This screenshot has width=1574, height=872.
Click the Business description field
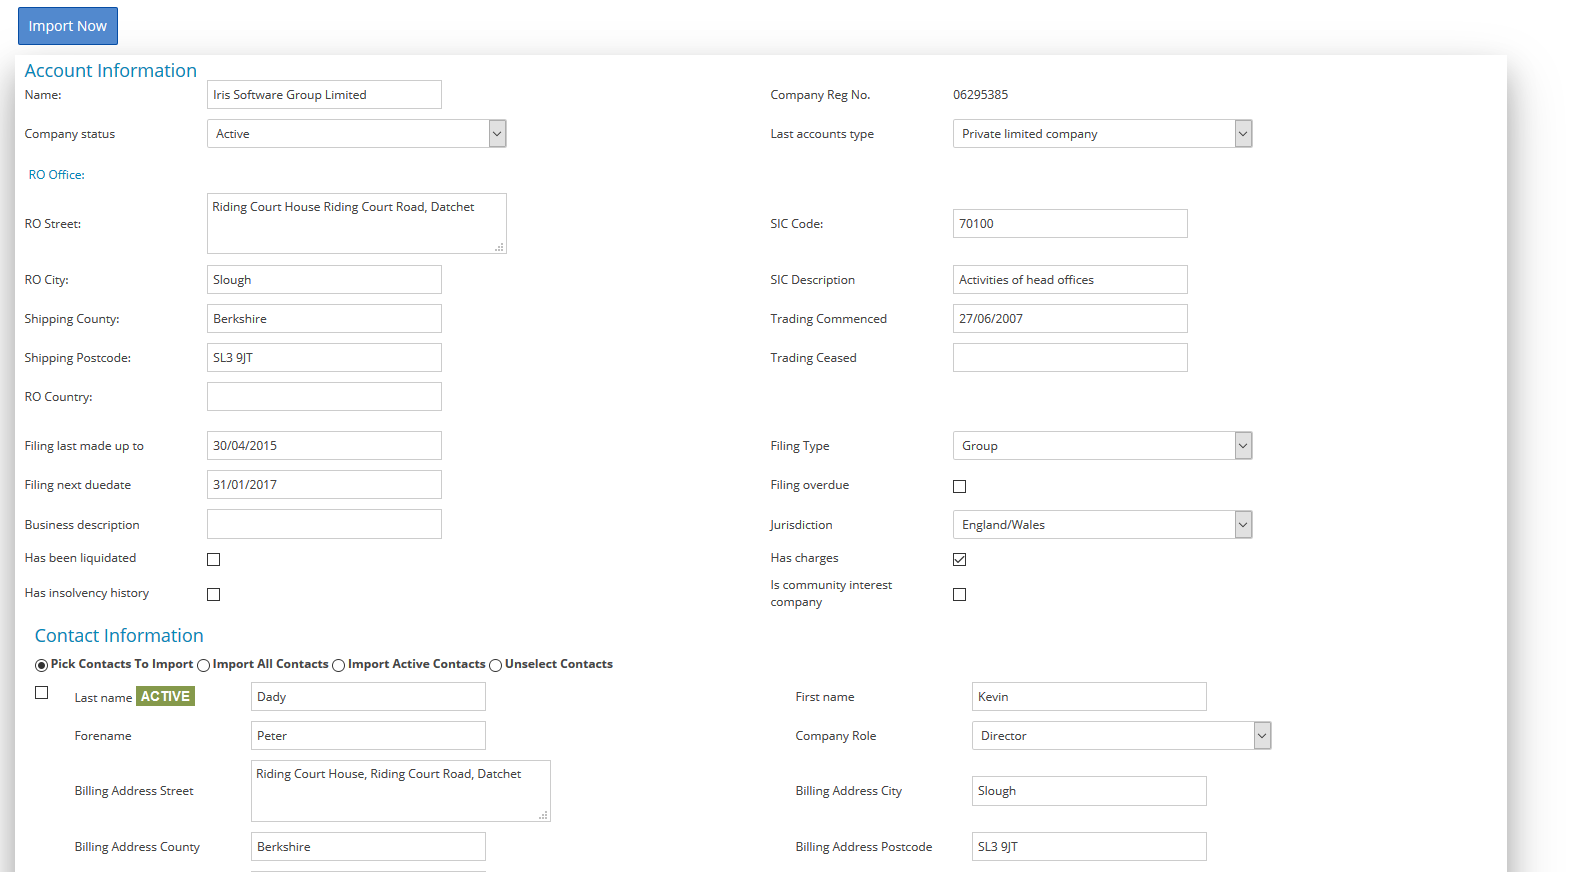click(324, 524)
